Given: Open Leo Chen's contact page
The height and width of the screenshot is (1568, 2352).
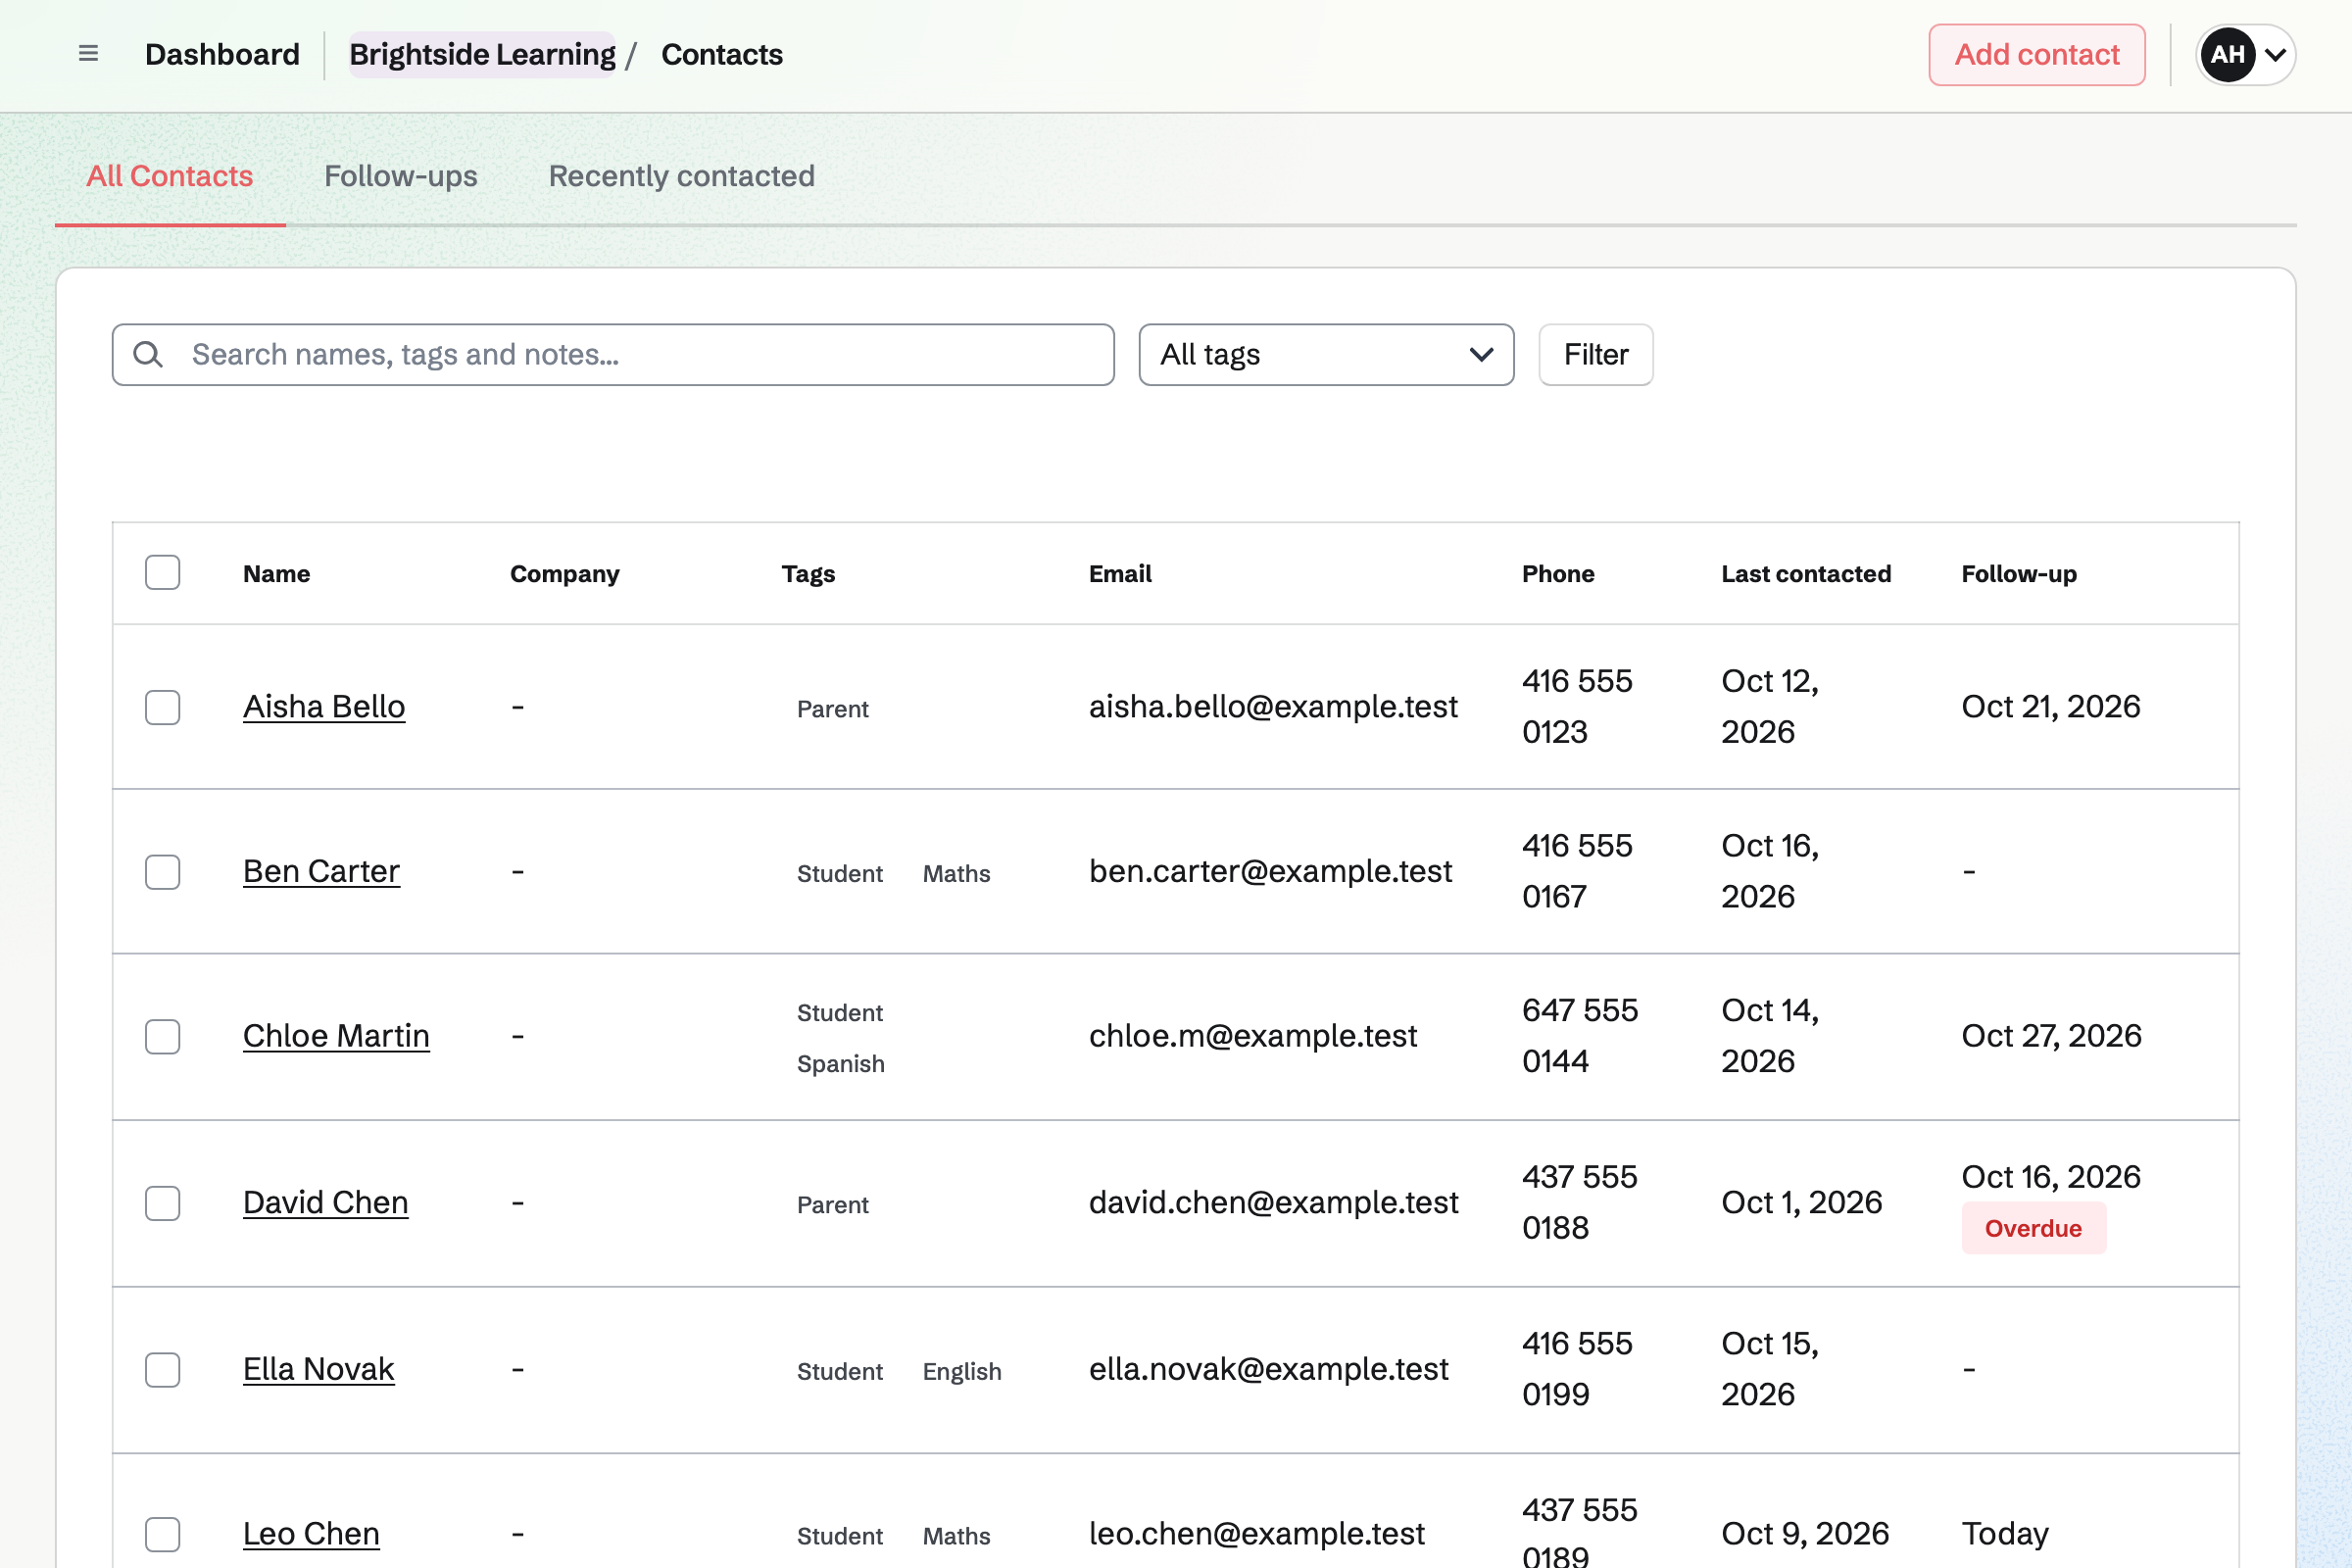Looking at the screenshot, I should (311, 1534).
